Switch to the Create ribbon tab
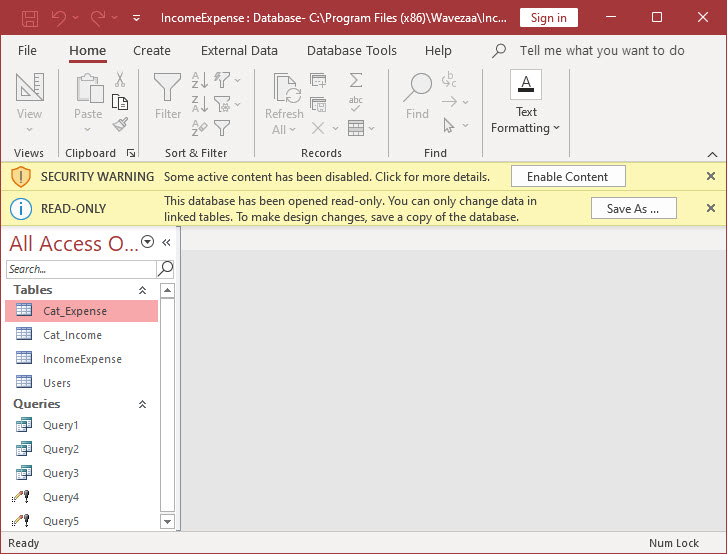727x554 pixels. click(x=152, y=51)
